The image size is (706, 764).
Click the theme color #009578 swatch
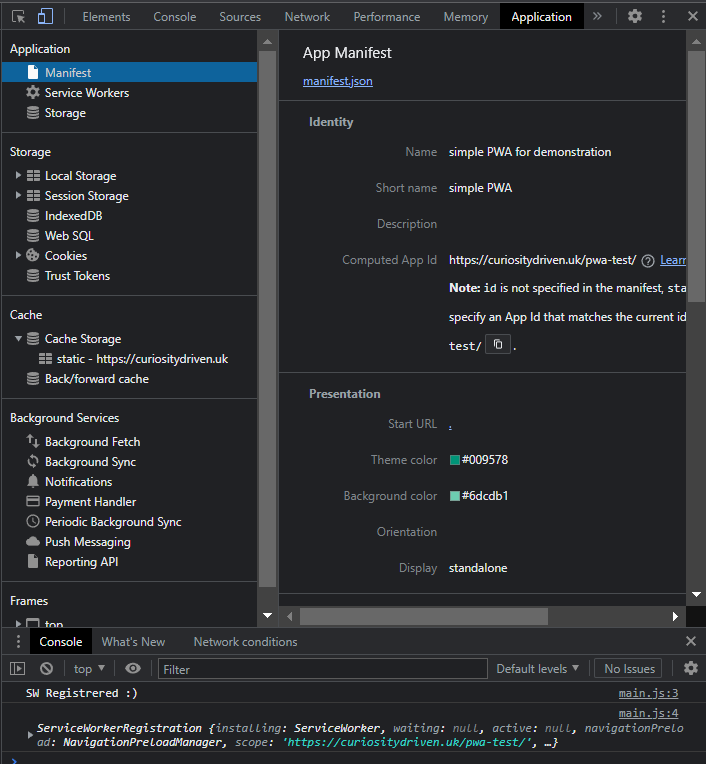(455, 460)
